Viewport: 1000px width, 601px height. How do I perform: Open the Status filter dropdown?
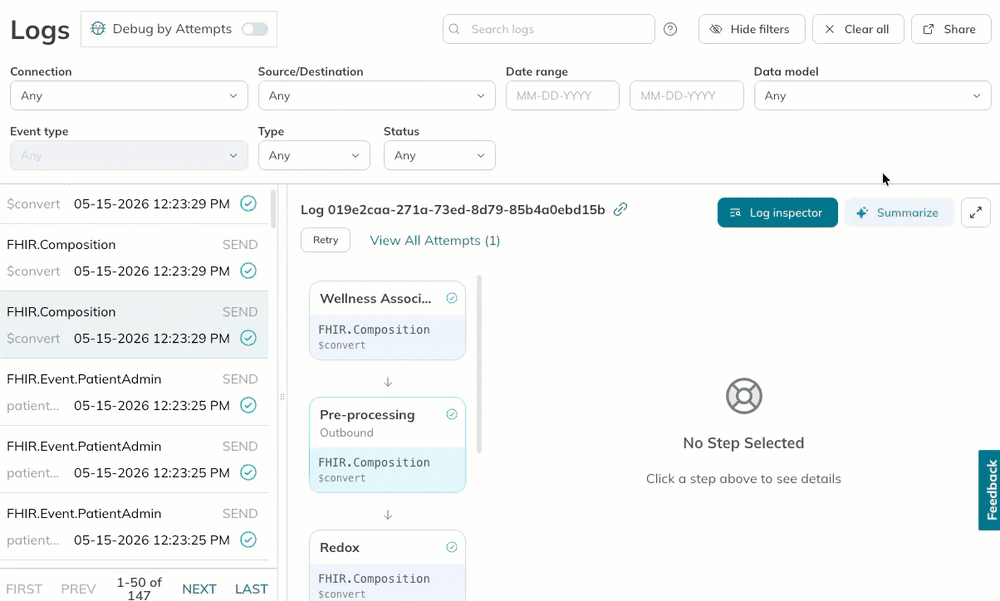pos(439,156)
